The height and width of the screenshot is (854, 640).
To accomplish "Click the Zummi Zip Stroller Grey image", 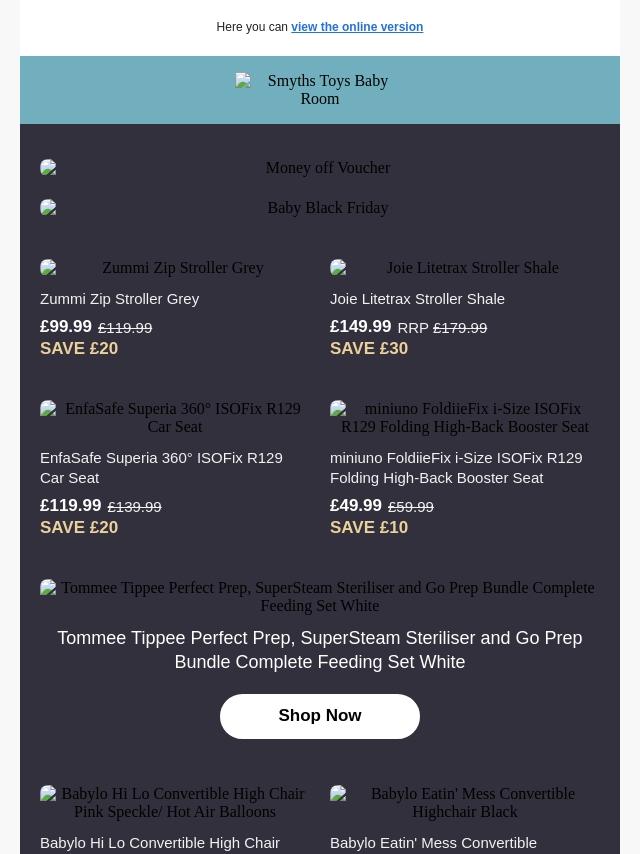I will (x=175, y=268).
